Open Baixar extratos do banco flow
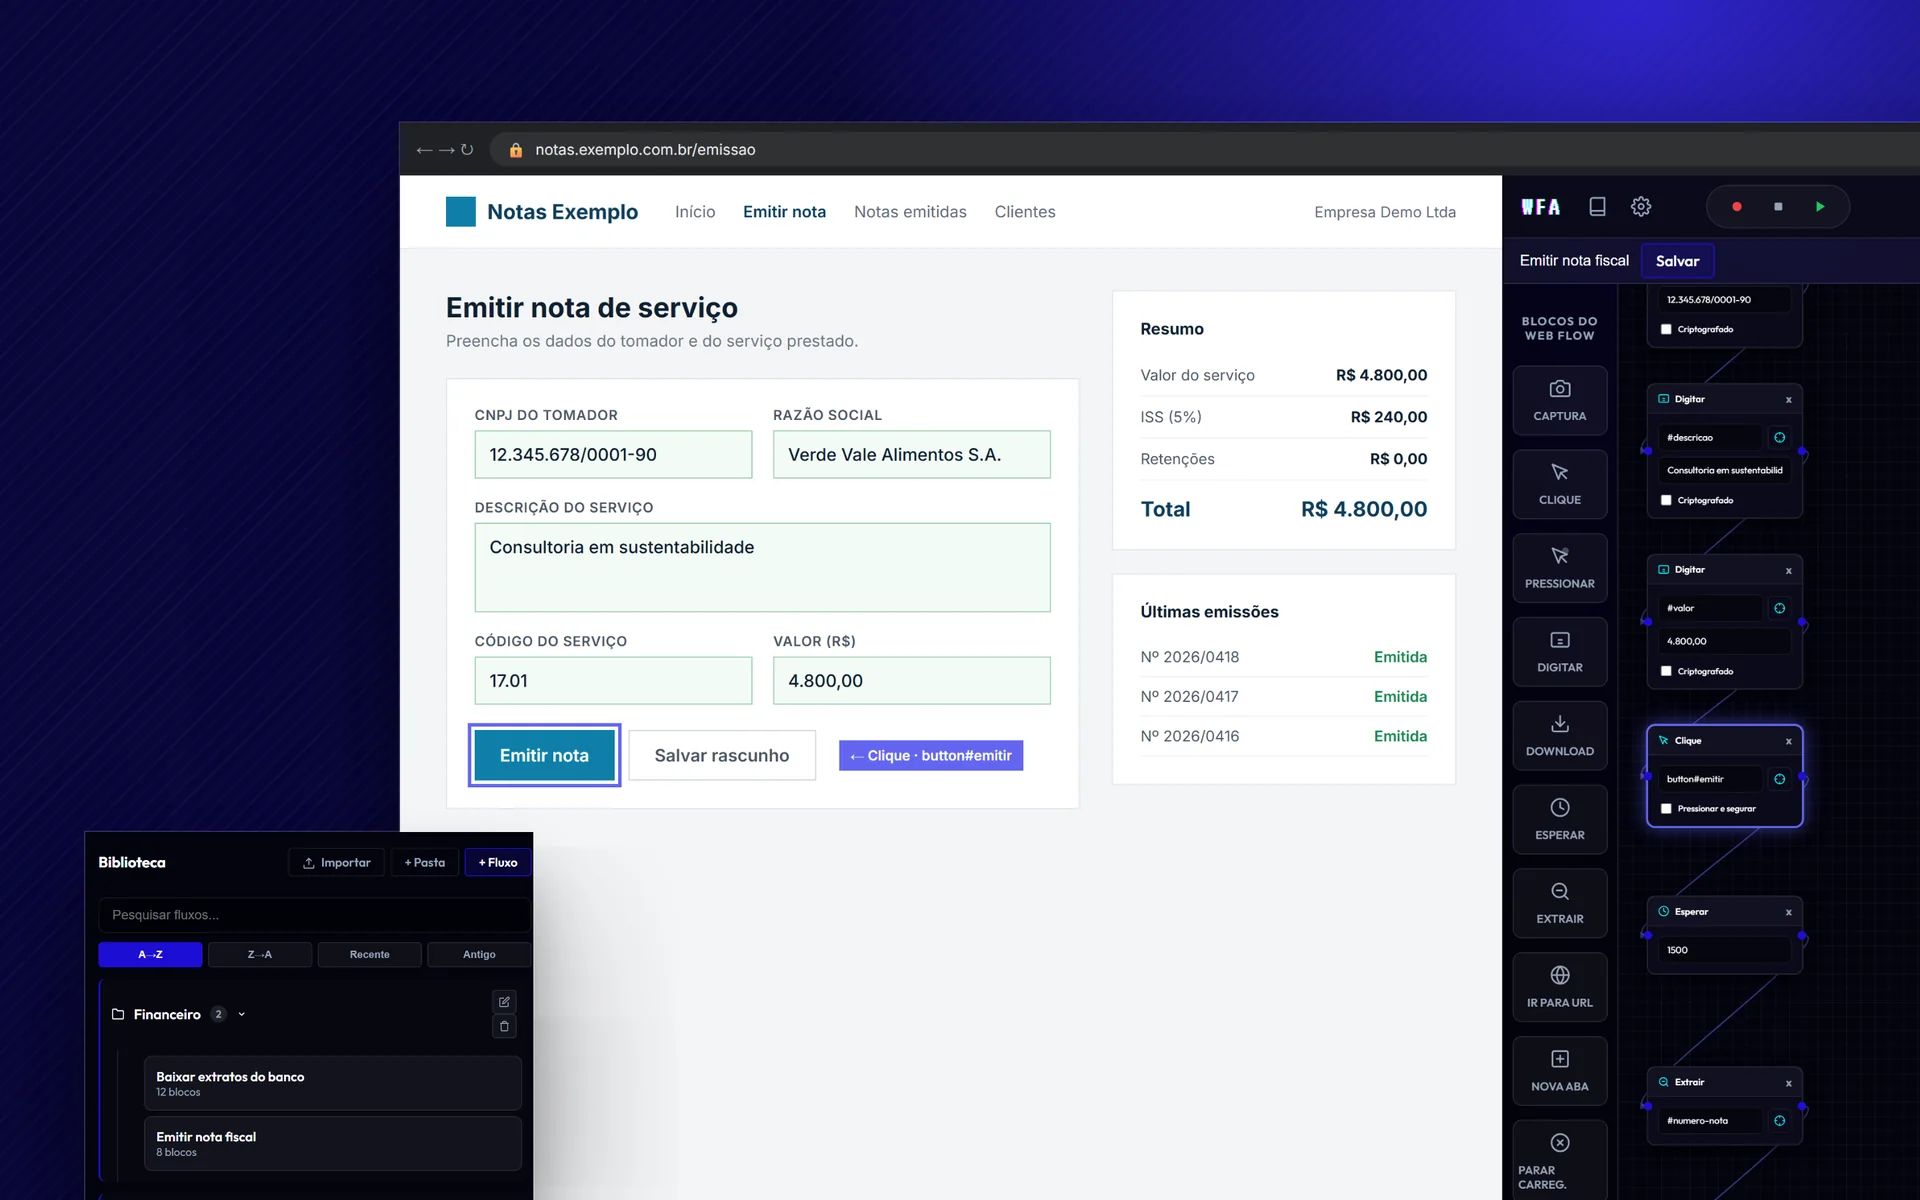1920x1200 pixels. pyautogui.click(x=332, y=1083)
